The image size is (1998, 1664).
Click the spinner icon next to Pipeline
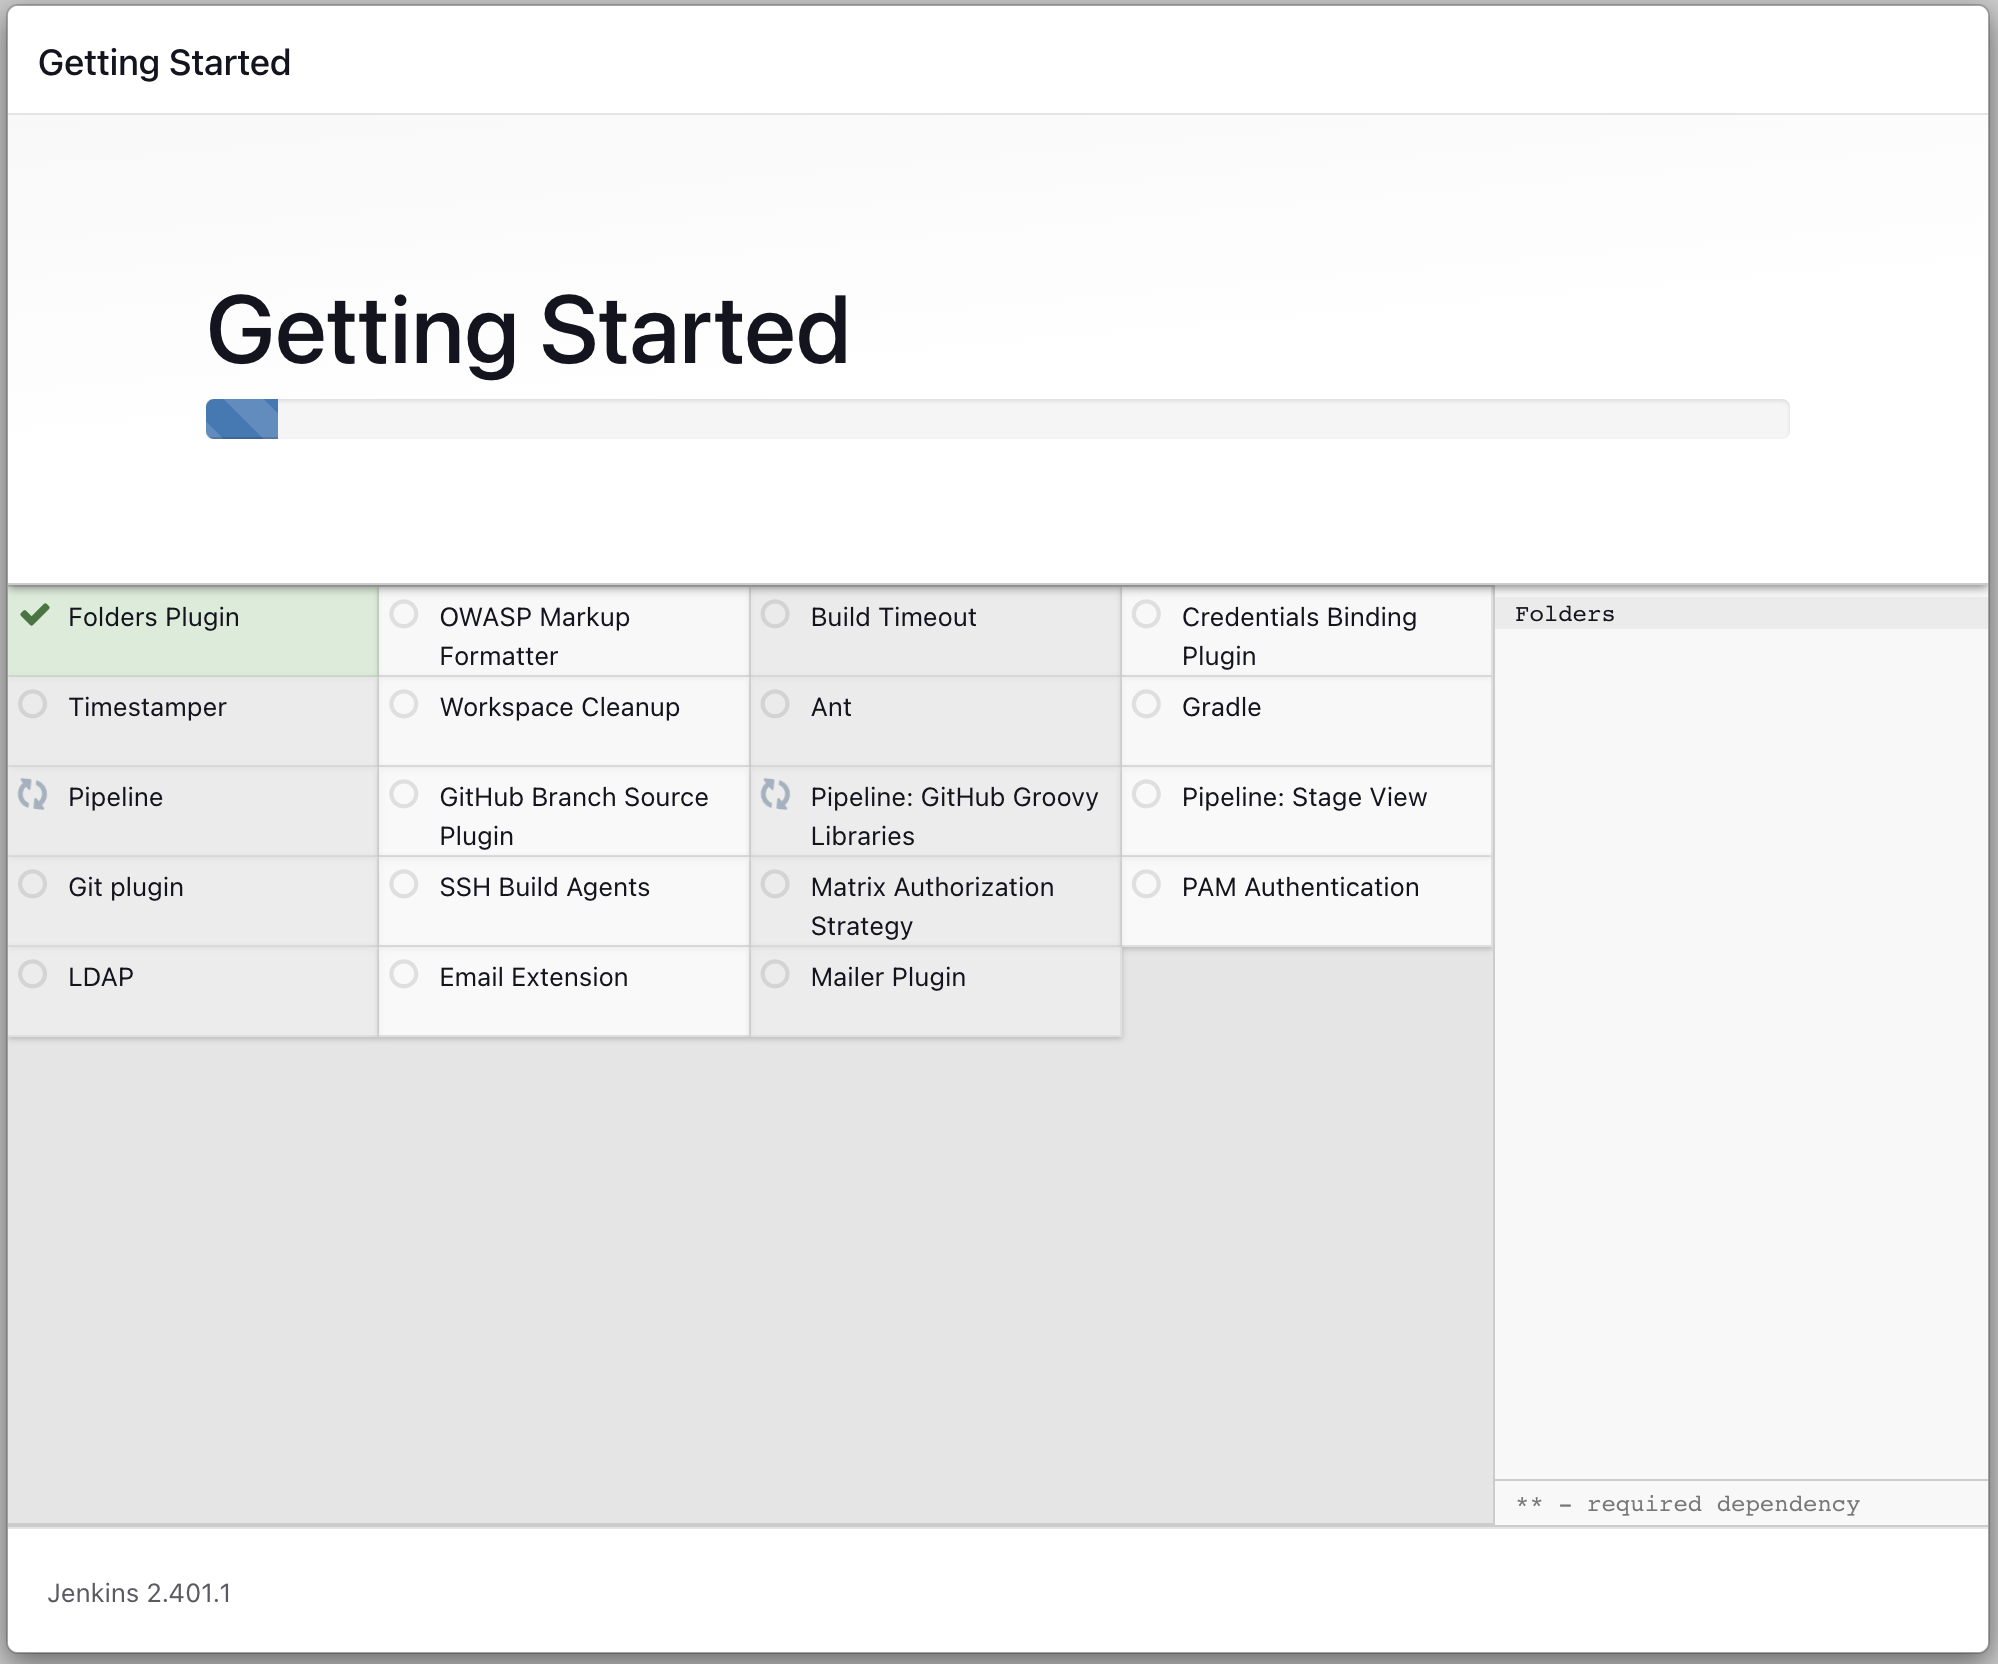(x=32, y=796)
